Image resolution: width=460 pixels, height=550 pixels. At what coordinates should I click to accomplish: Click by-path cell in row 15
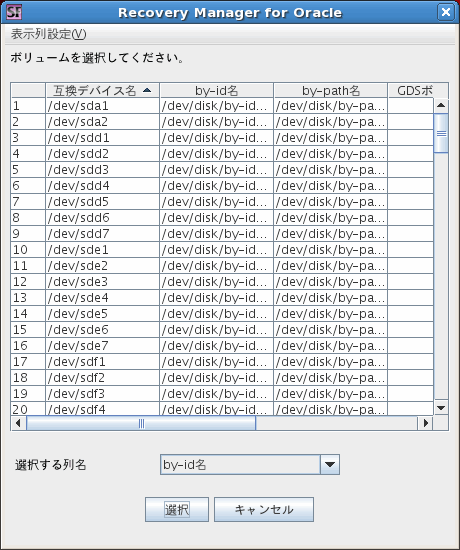331,330
